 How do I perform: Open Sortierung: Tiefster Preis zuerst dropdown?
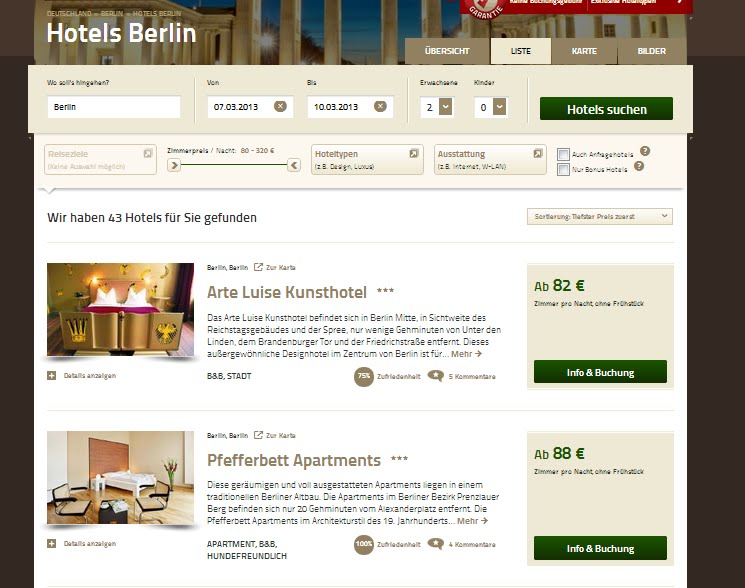pos(600,217)
